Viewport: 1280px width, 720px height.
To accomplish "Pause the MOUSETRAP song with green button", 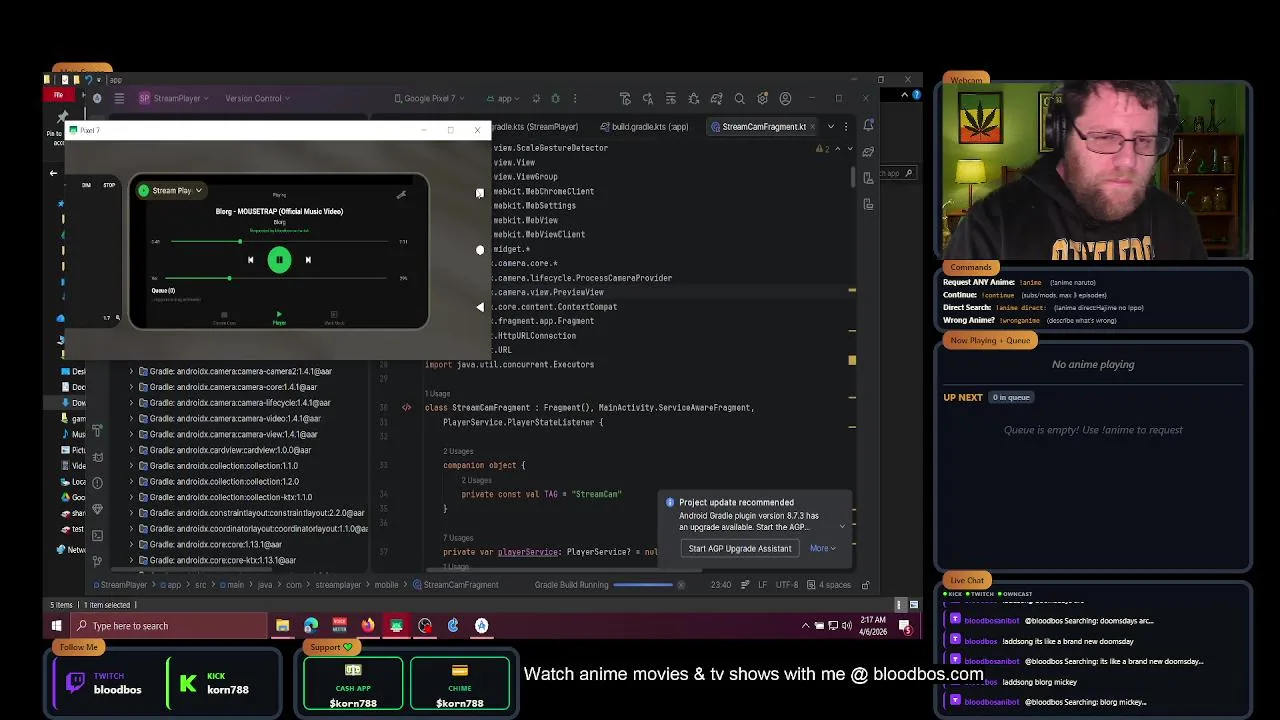I will click(279, 260).
